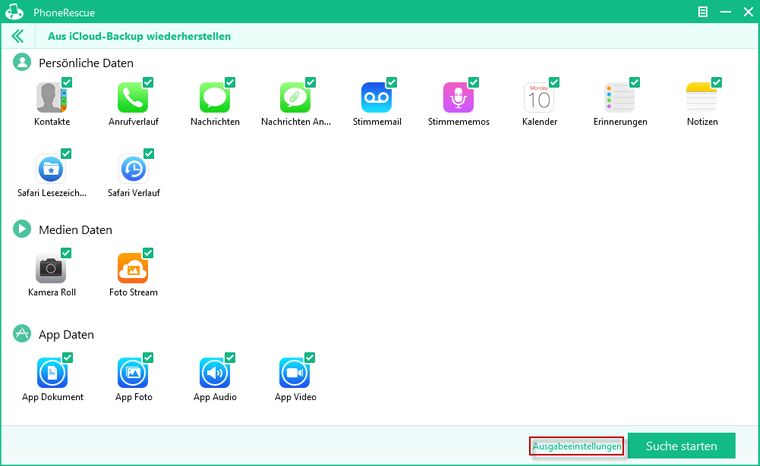This screenshot has height=466, width=760.
Task: Toggle the App Audio checkbox
Action: (230, 358)
